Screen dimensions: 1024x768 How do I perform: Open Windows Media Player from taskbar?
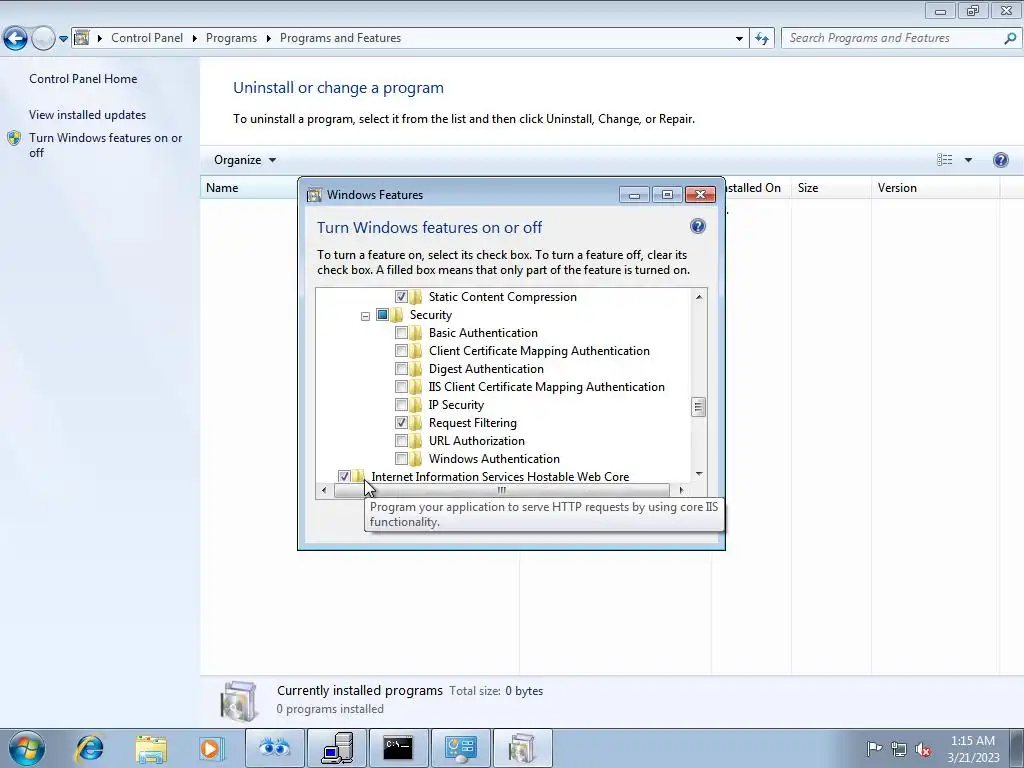[211, 748]
